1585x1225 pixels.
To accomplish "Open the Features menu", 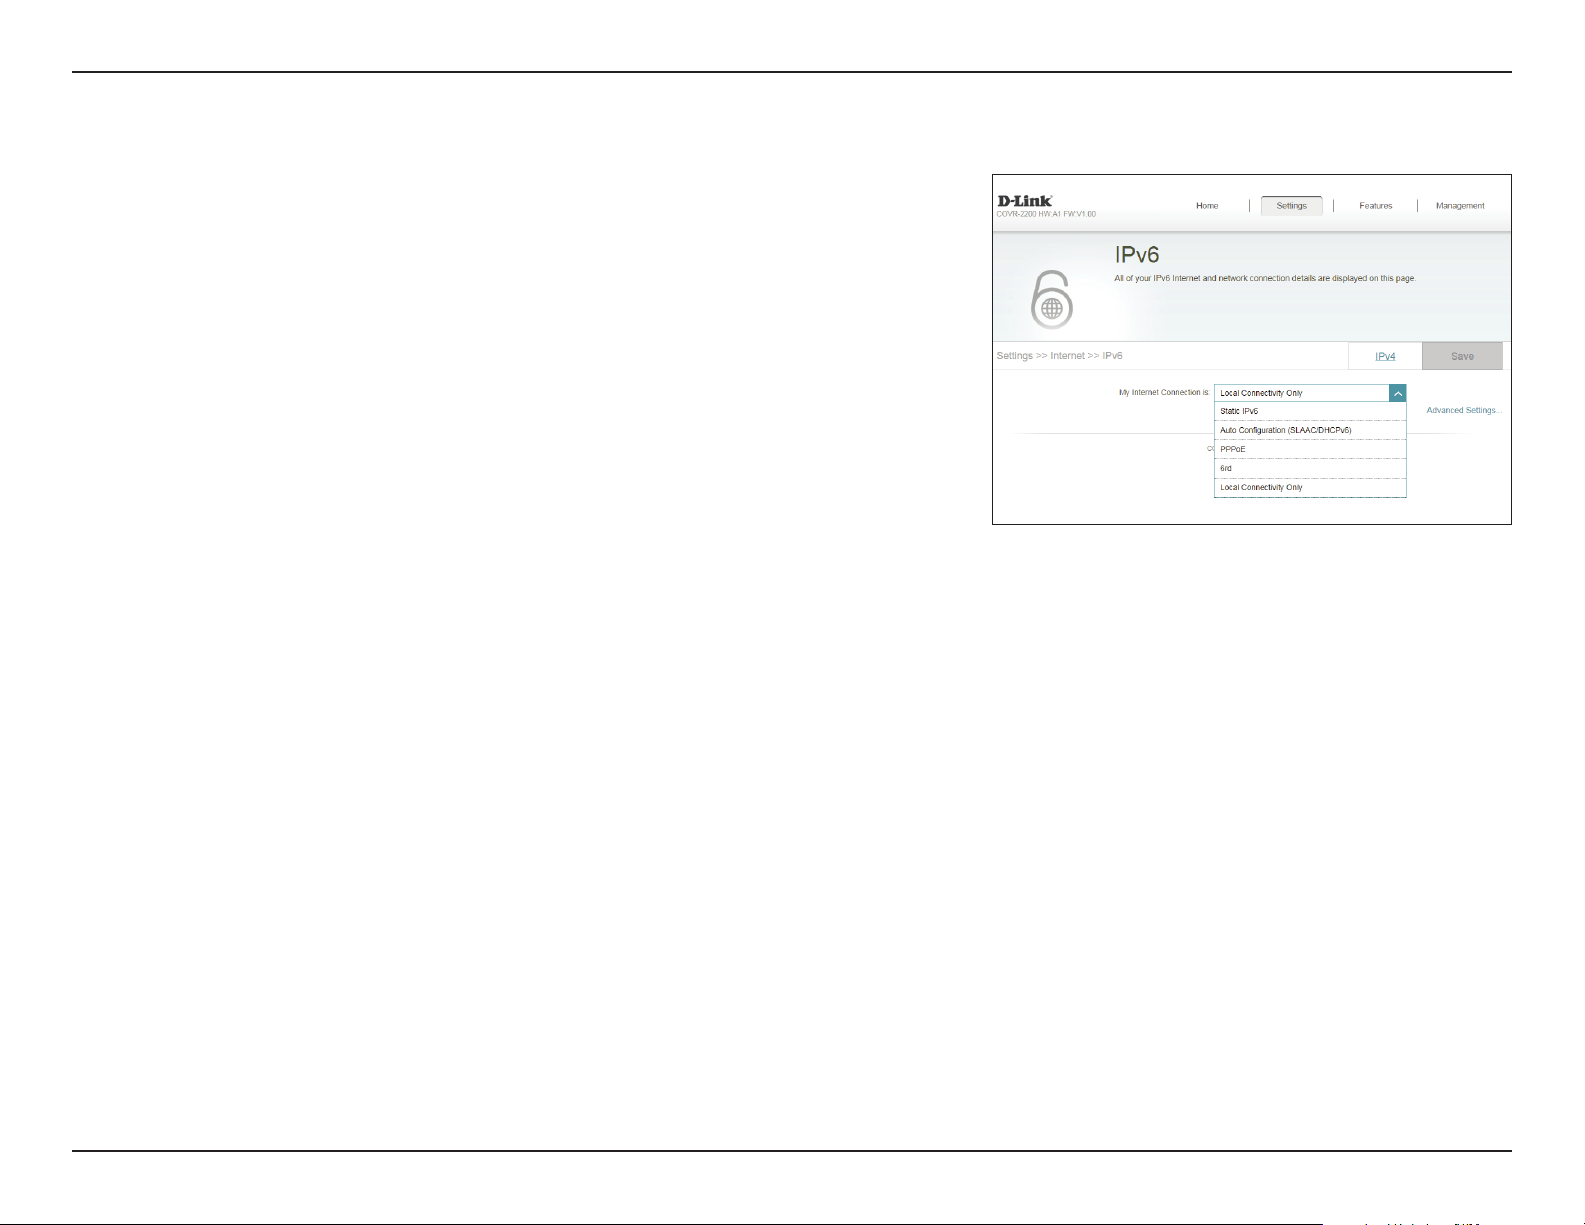I will pyautogui.click(x=1375, y=206).
